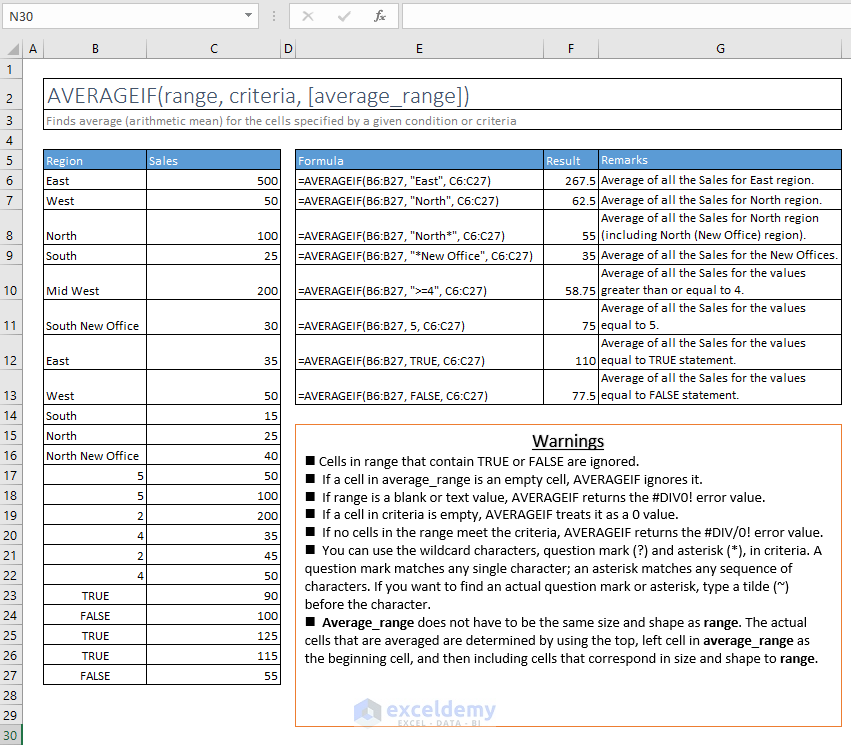Click the Result header cell
851x745 pixels.
click(571, 160)
